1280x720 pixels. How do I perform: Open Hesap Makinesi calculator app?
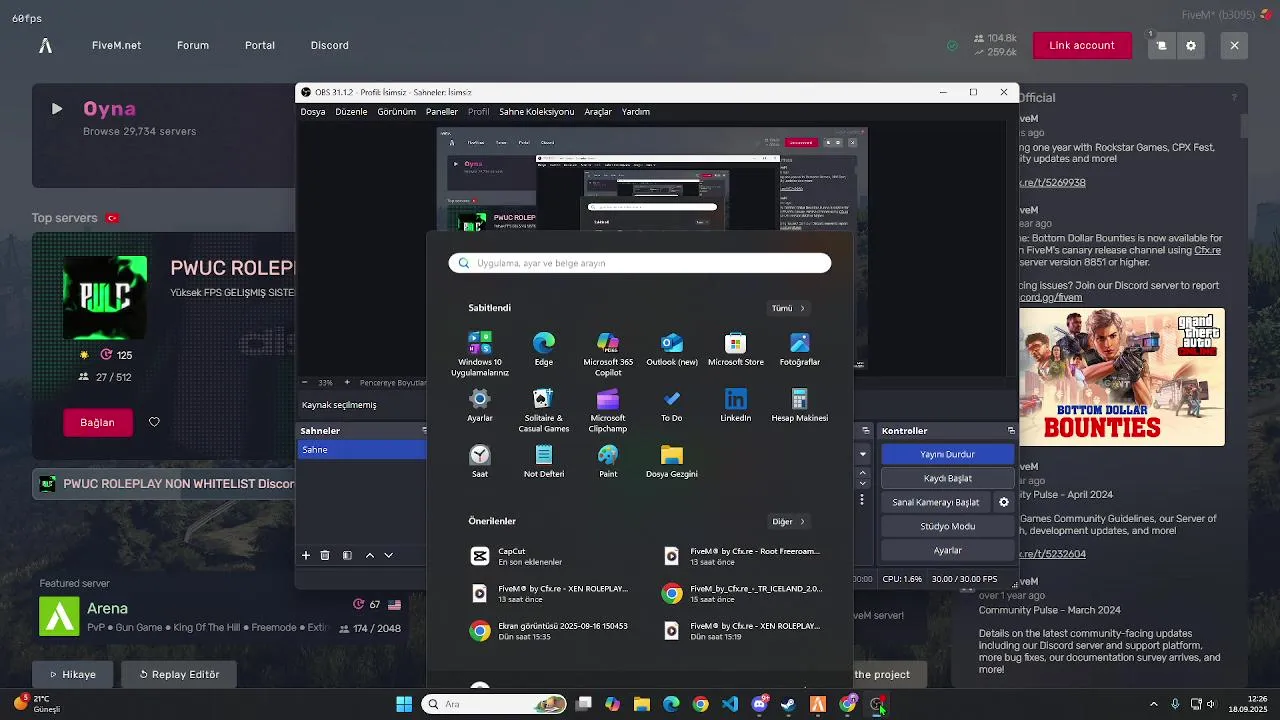click(800, 405)
